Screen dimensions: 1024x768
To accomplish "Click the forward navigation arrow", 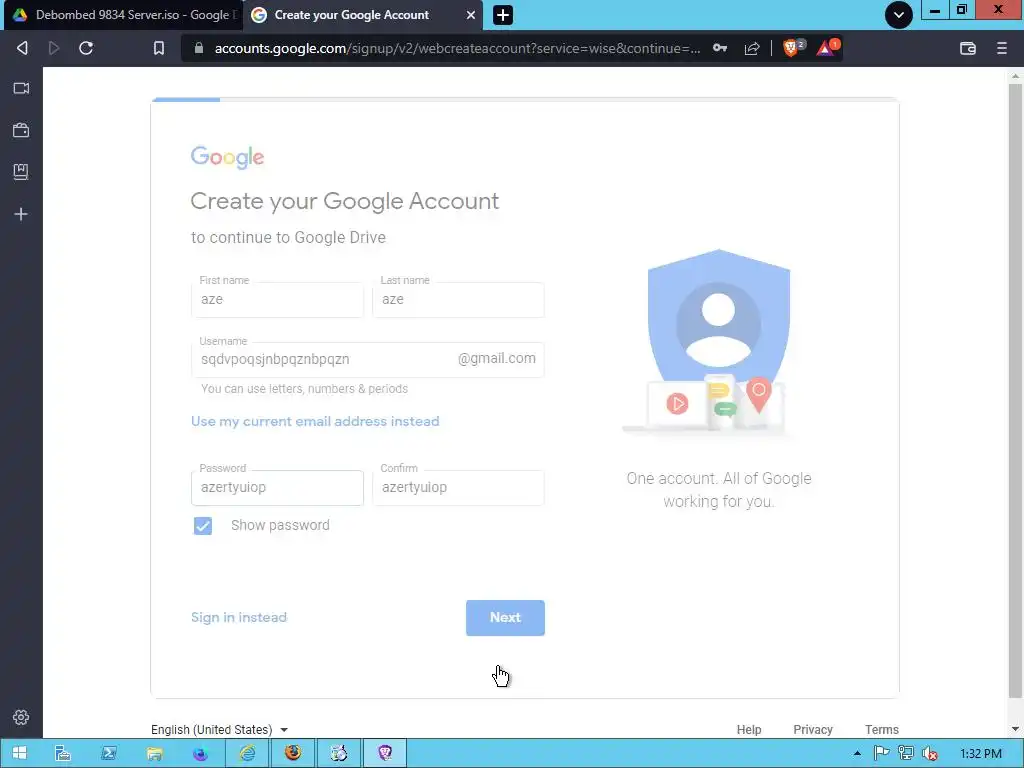I will click(54, 48).
